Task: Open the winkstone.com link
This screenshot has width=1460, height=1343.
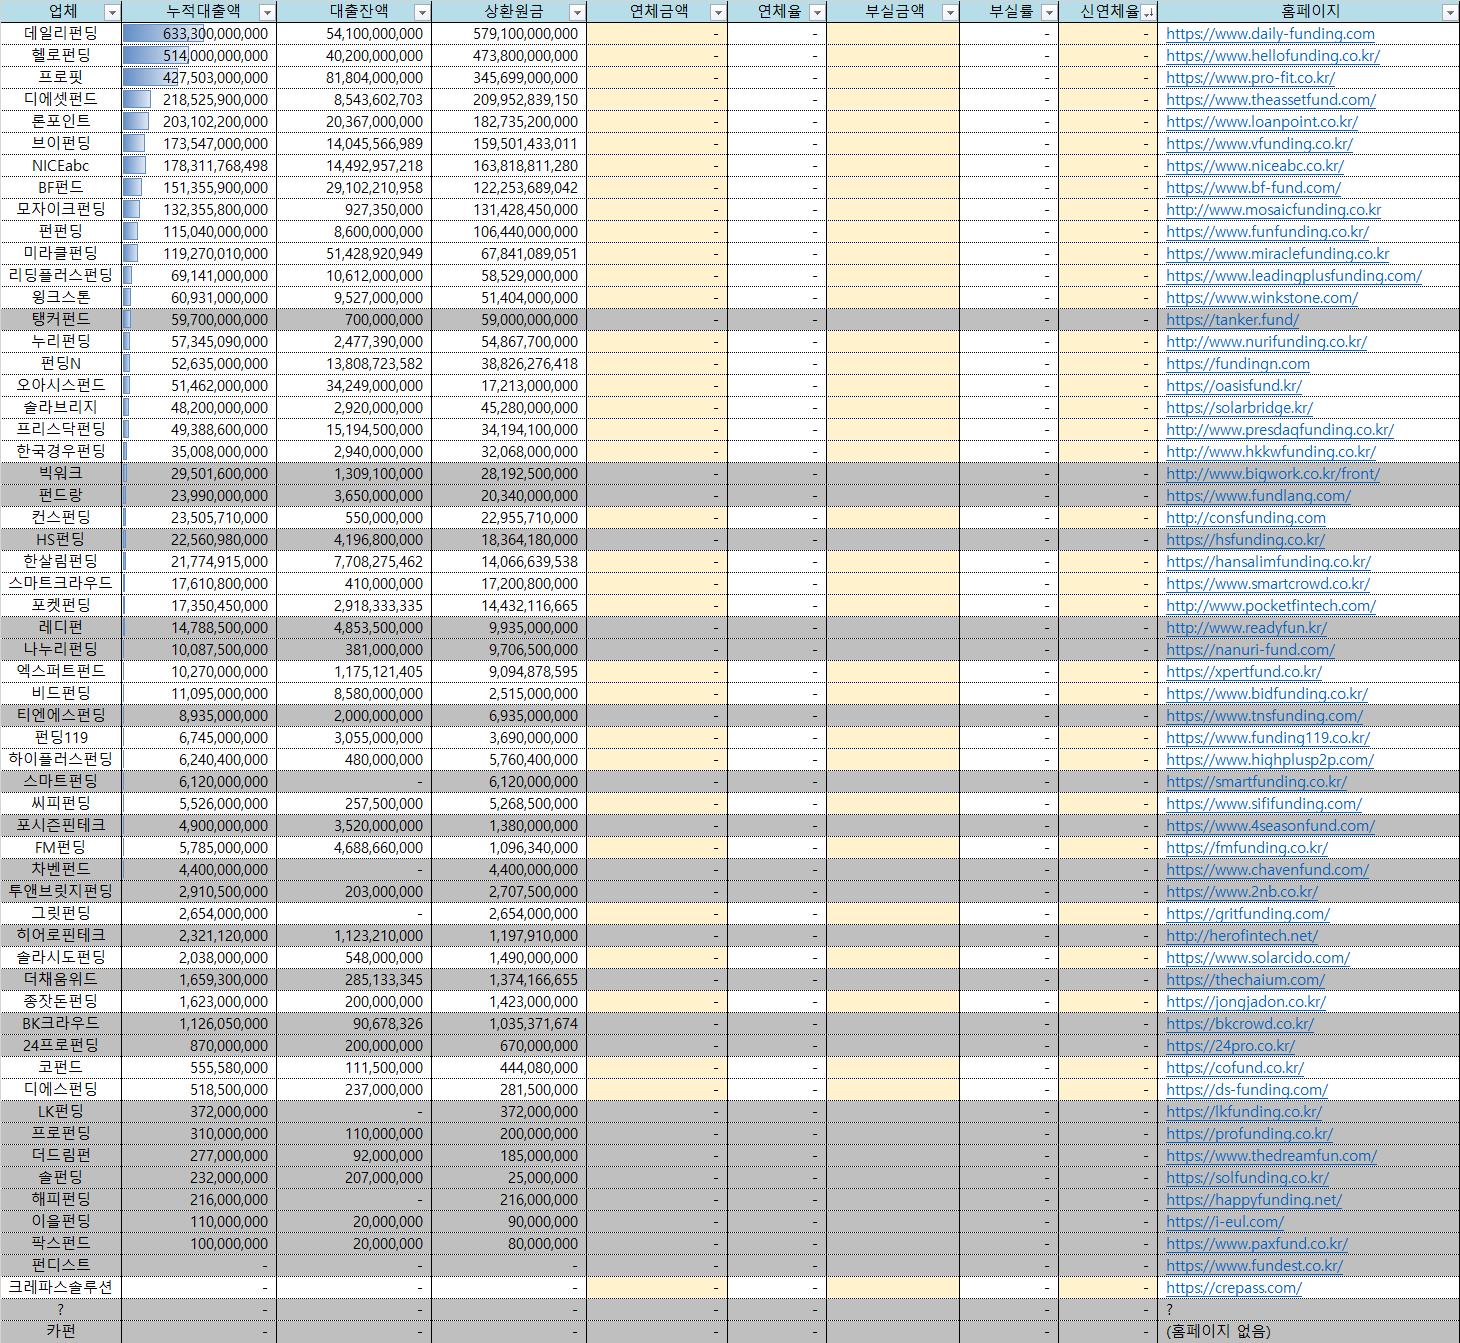Action: pos(1262,298)
